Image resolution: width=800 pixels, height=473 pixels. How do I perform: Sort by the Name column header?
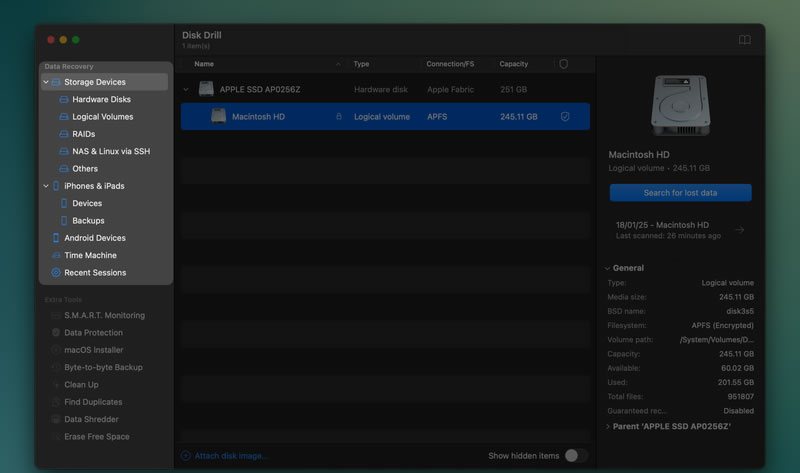coord(204,64)
